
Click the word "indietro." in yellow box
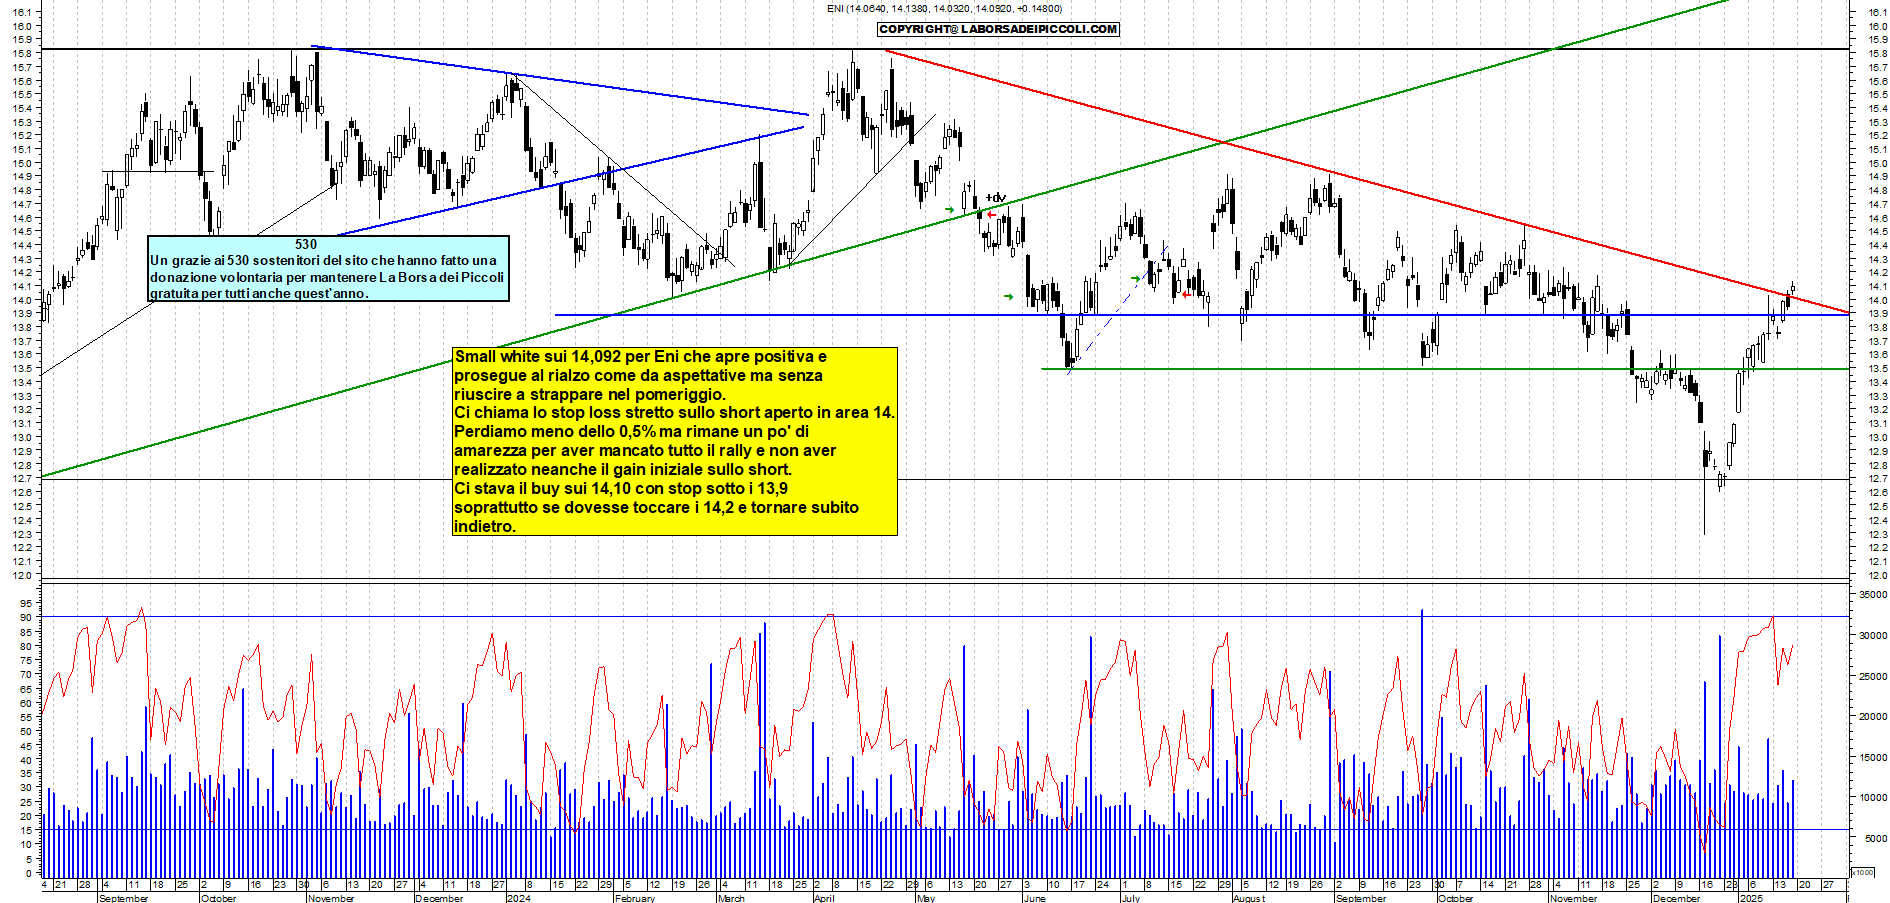point(485,527)
